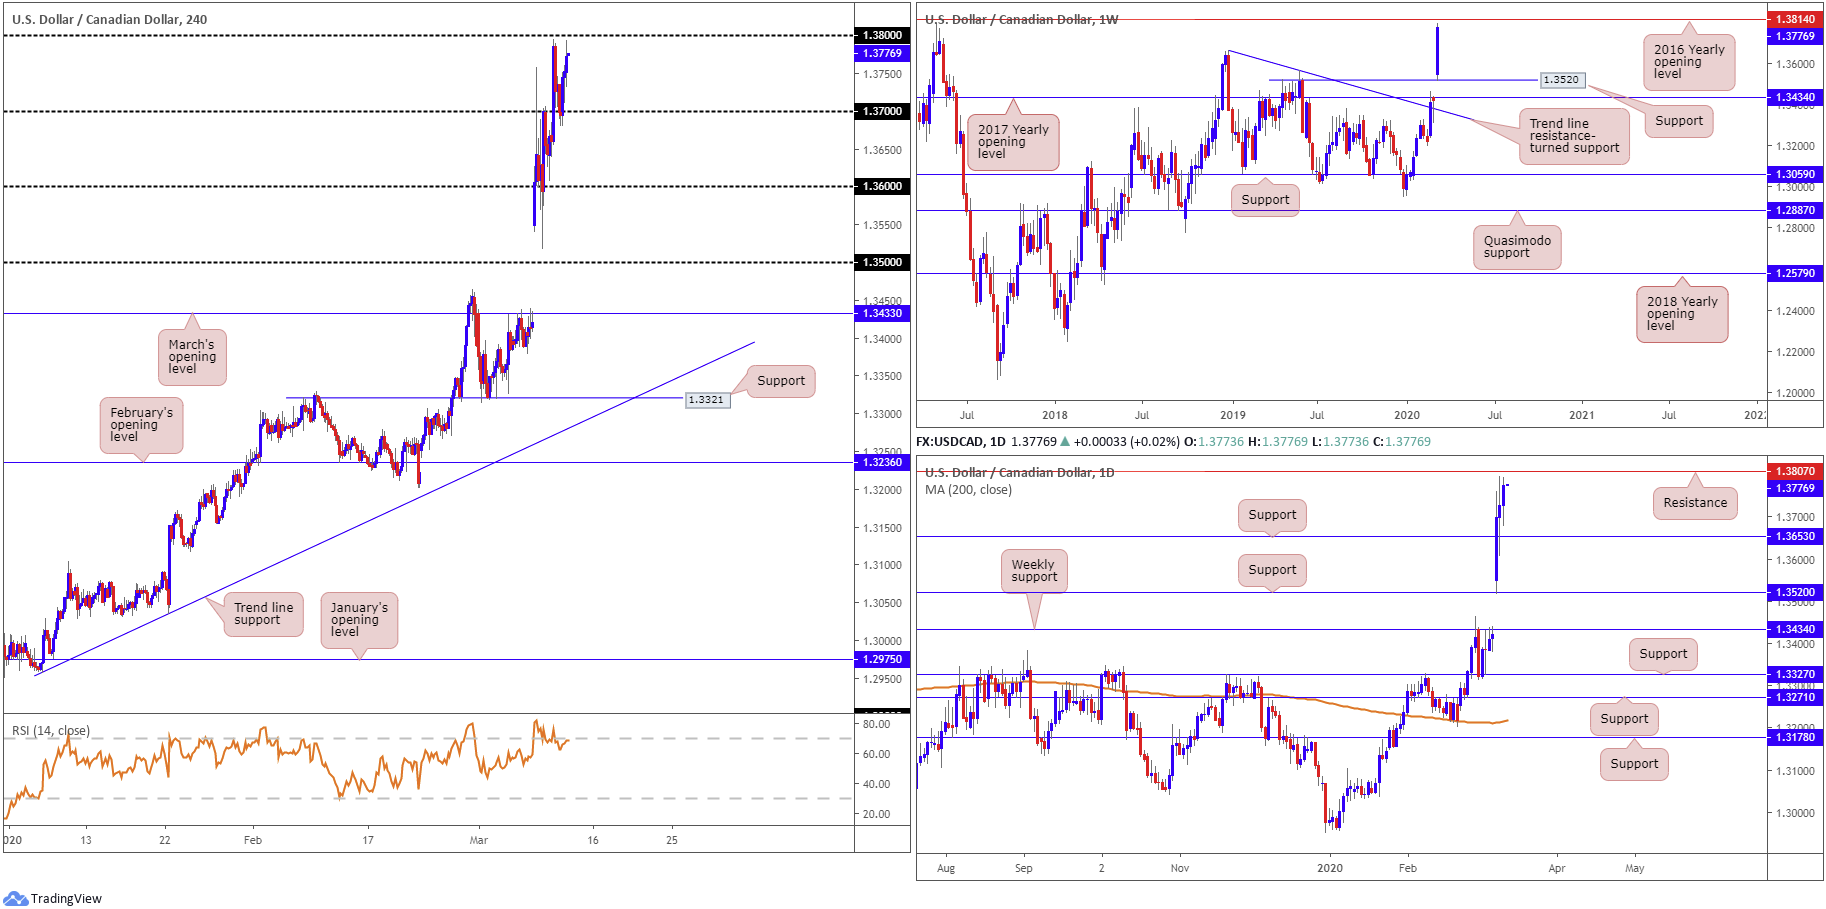Click the TradingView logo icon
Screen dimensions: 1826x909
[15, 898]
